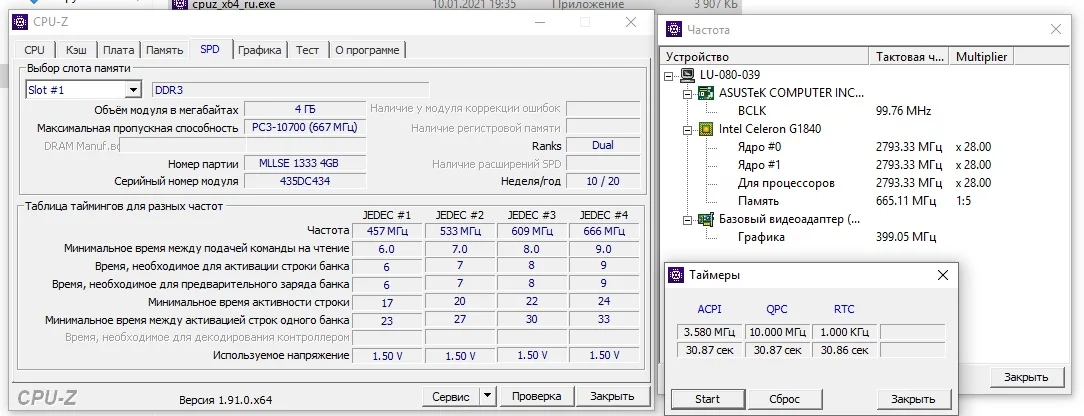Screen dimensions: 1084x416
Task: Click the 4 ГБ module size field
Action: tap(305, 109)
